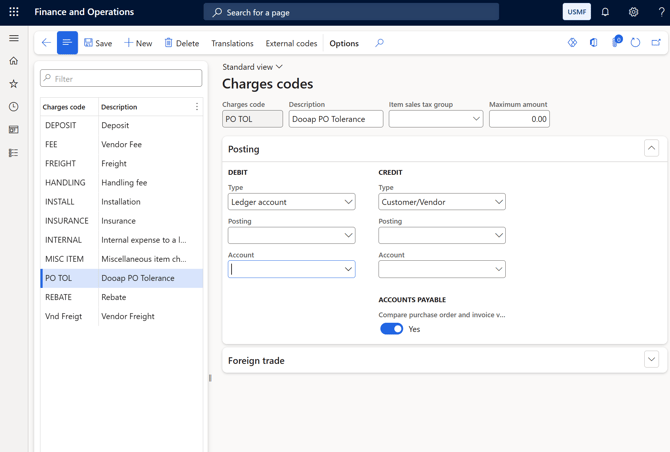Image resolution: width=670 pixels, height=452 pixels.
Task: Click the Delete button
Action: (x=181, y=43)
